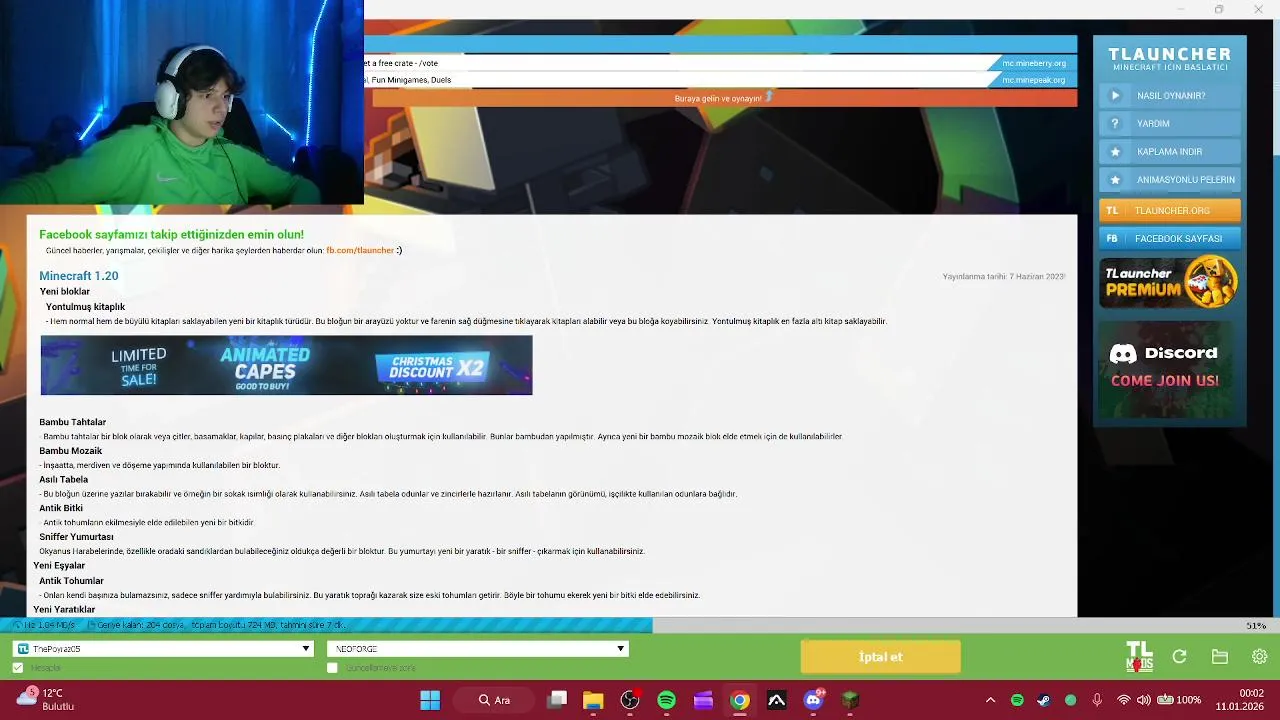Screen dimensions: 1280x720
Task: Click the İptal et button
Action: pyautogui.click(x=881, y=657)
